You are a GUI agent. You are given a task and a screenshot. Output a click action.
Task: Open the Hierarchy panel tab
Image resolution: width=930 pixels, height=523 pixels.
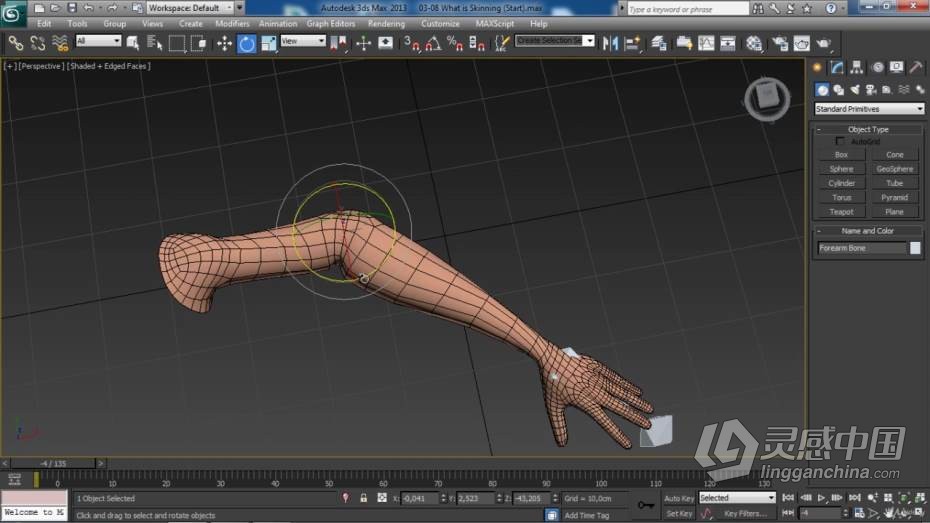click(x=856, y=67)
